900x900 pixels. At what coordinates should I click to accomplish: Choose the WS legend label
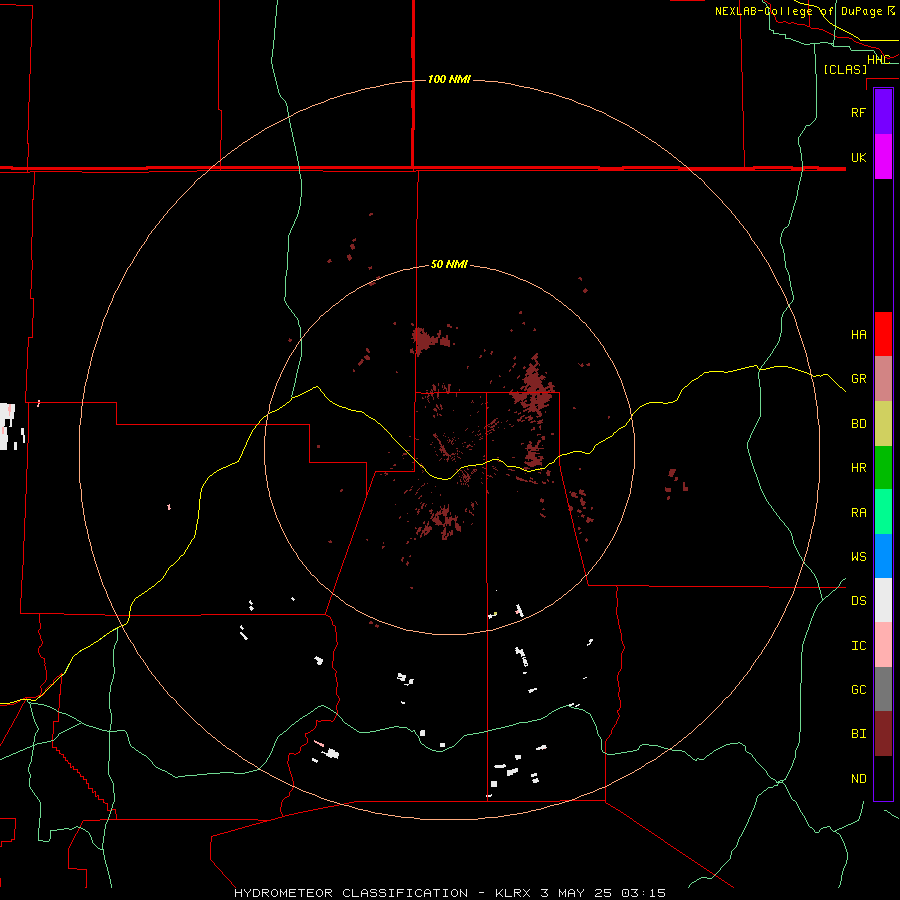point(858,557)
